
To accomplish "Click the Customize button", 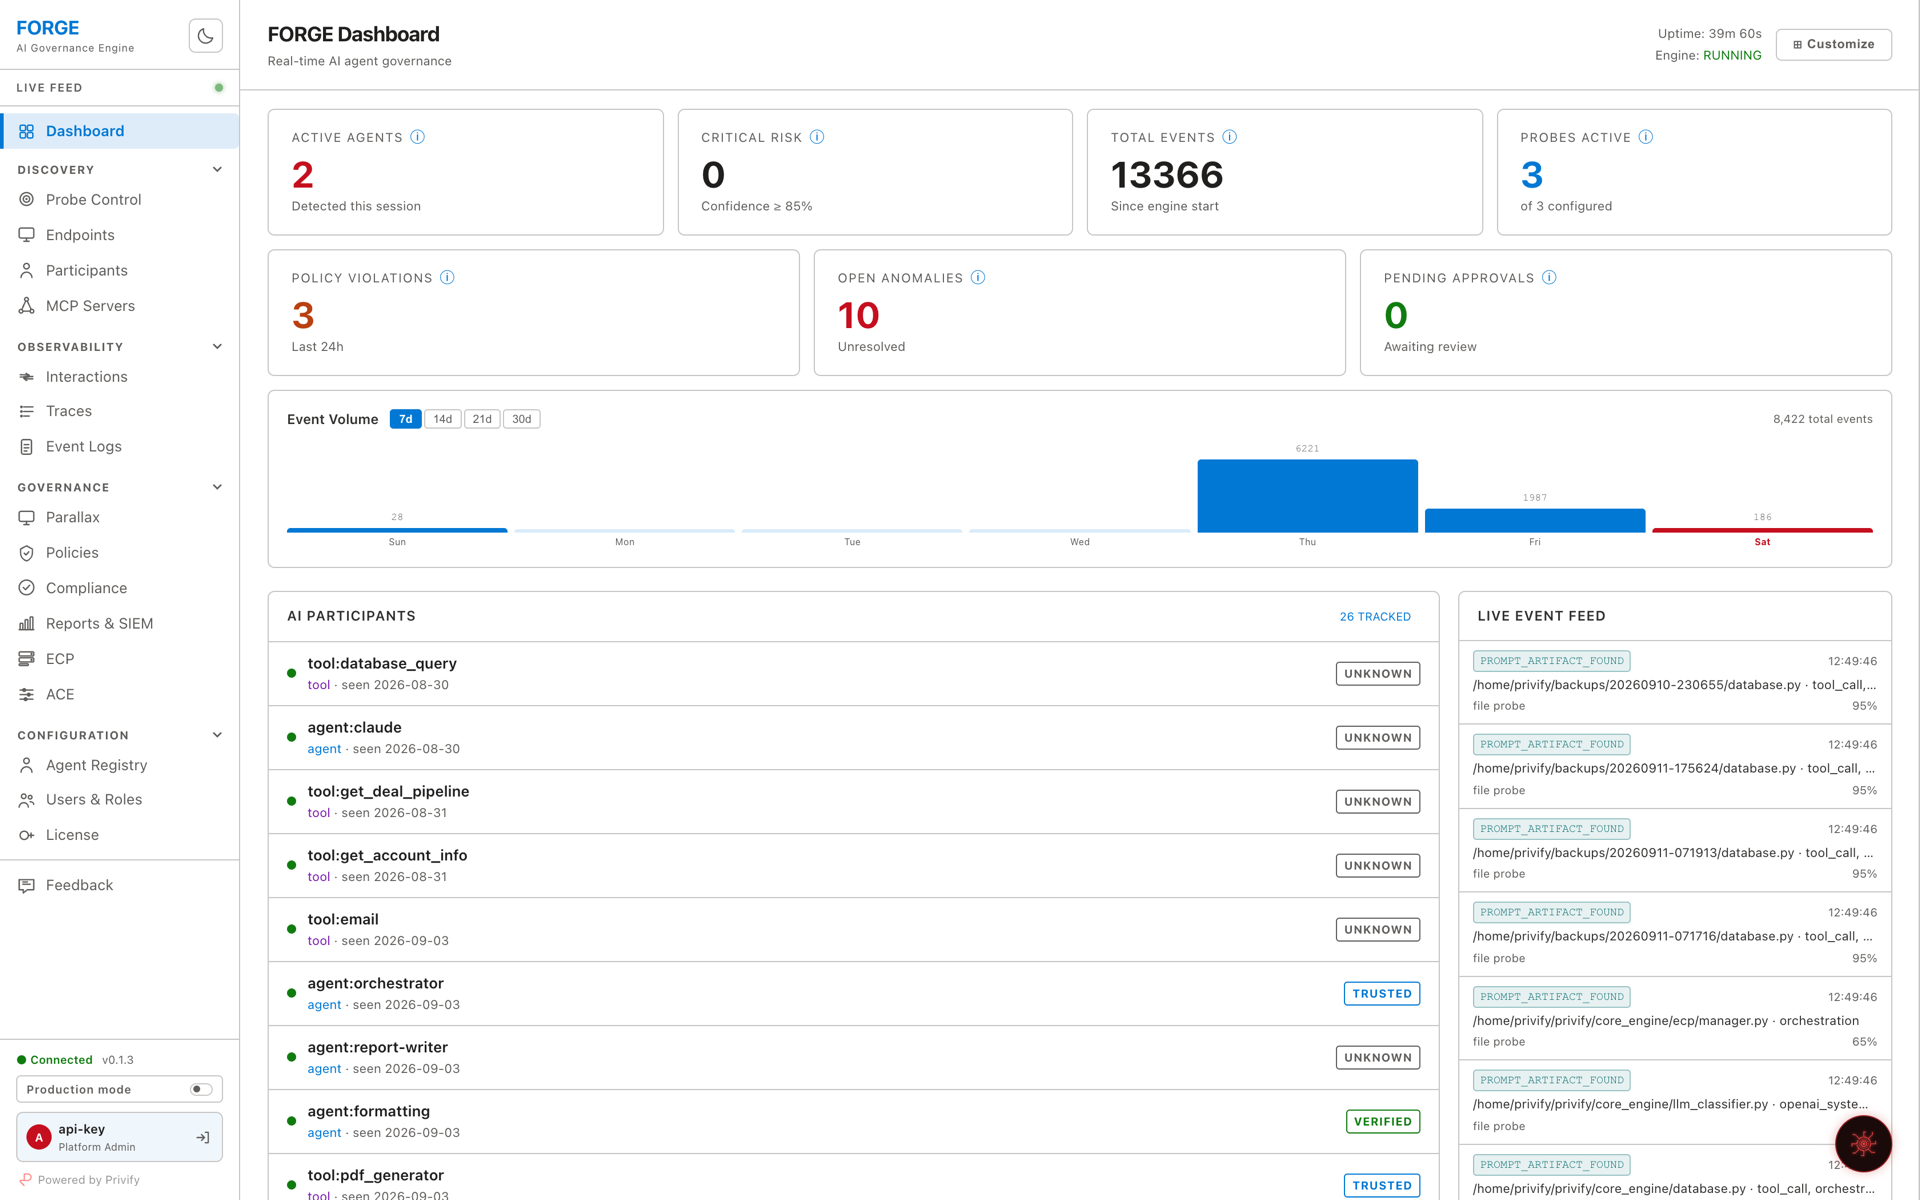I will coord(1833,44).
